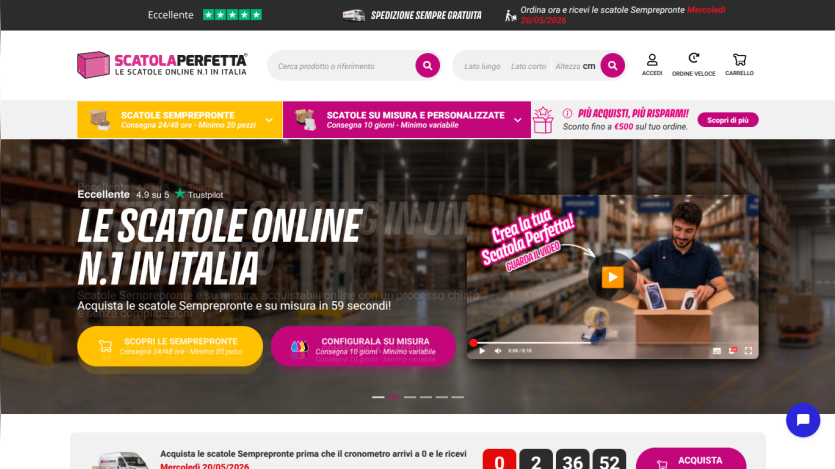Click the gift box icon in promo banner

point(543,120)
